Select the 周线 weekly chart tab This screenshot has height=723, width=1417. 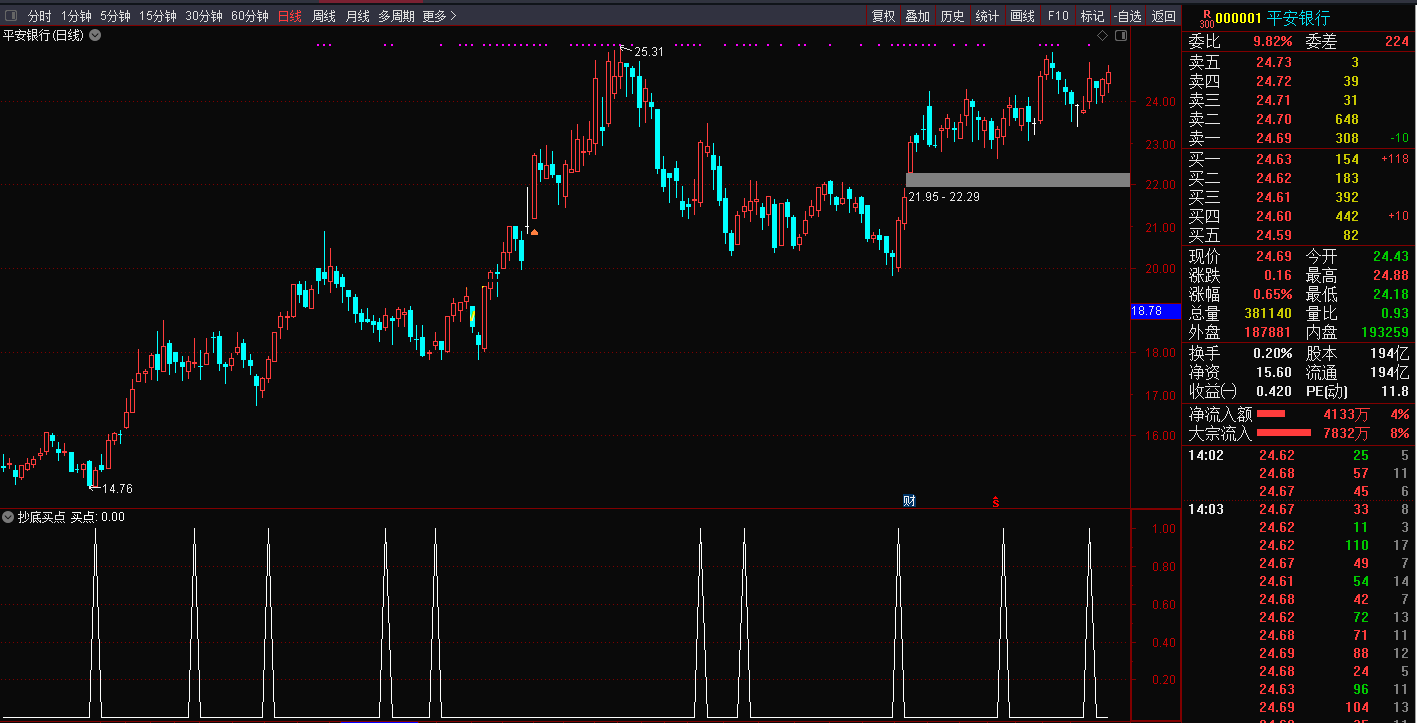coord(324,16)
